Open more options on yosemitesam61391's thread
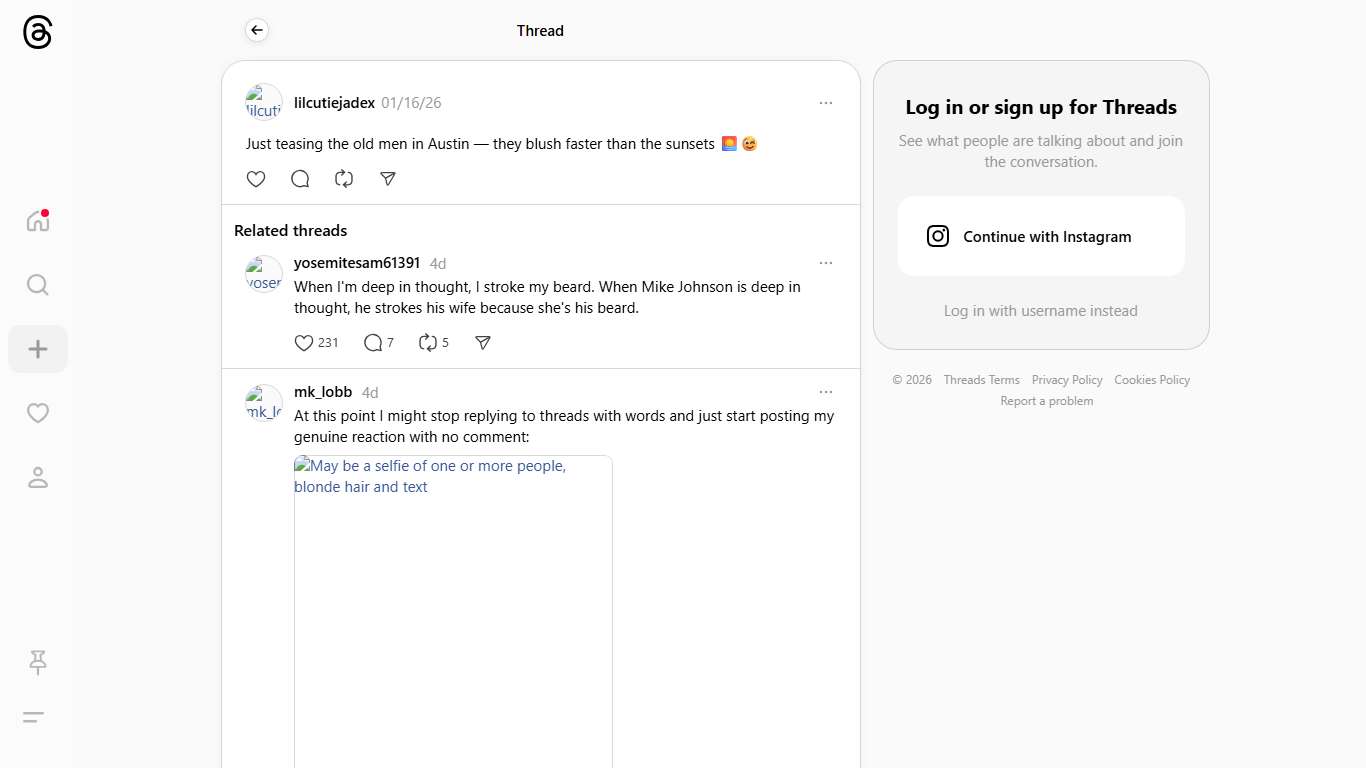The width and height of the screenshot is (1366, 768). [825, 263]
